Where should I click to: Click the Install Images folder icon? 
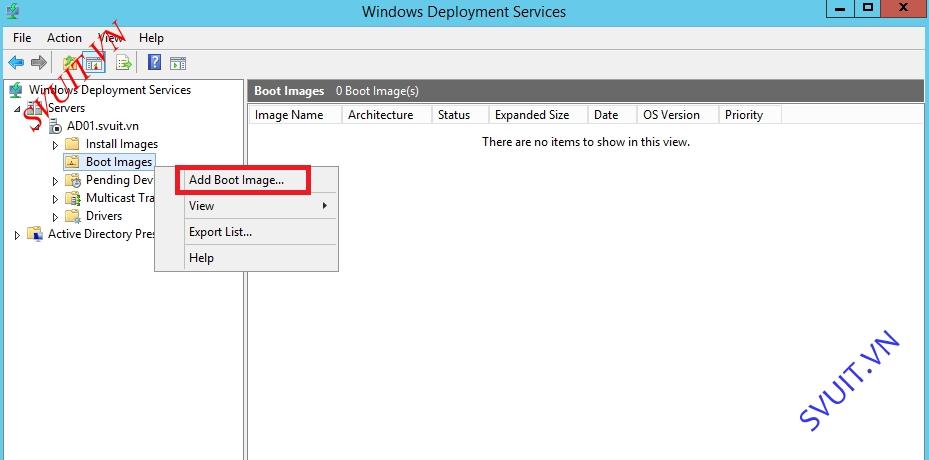point(72,144)
